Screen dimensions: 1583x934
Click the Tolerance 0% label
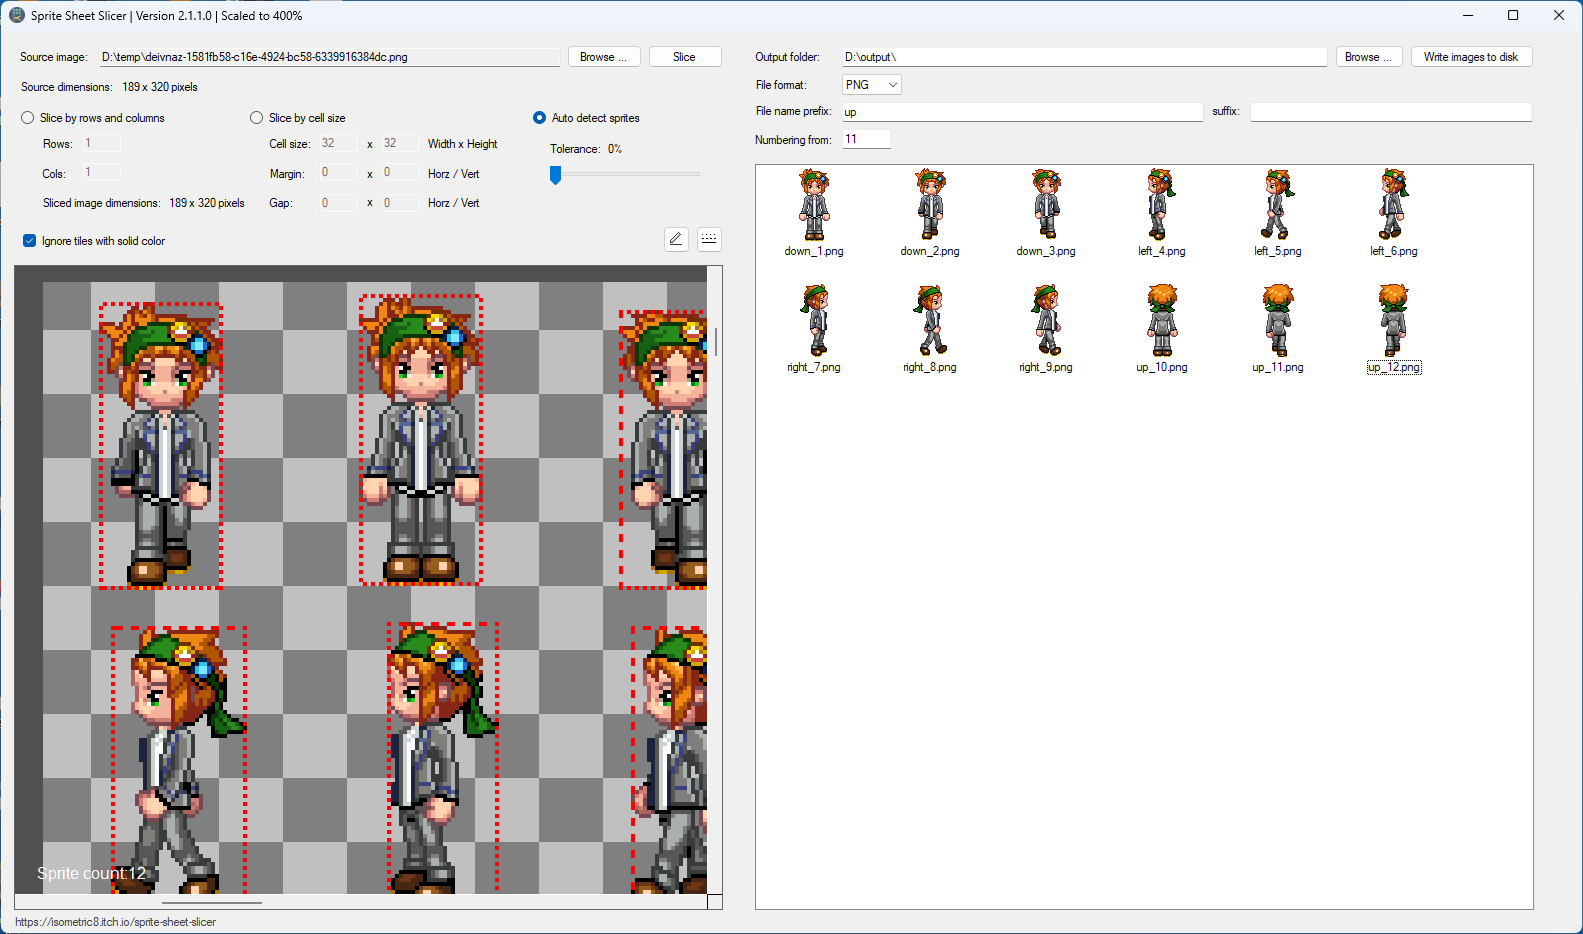586,149
